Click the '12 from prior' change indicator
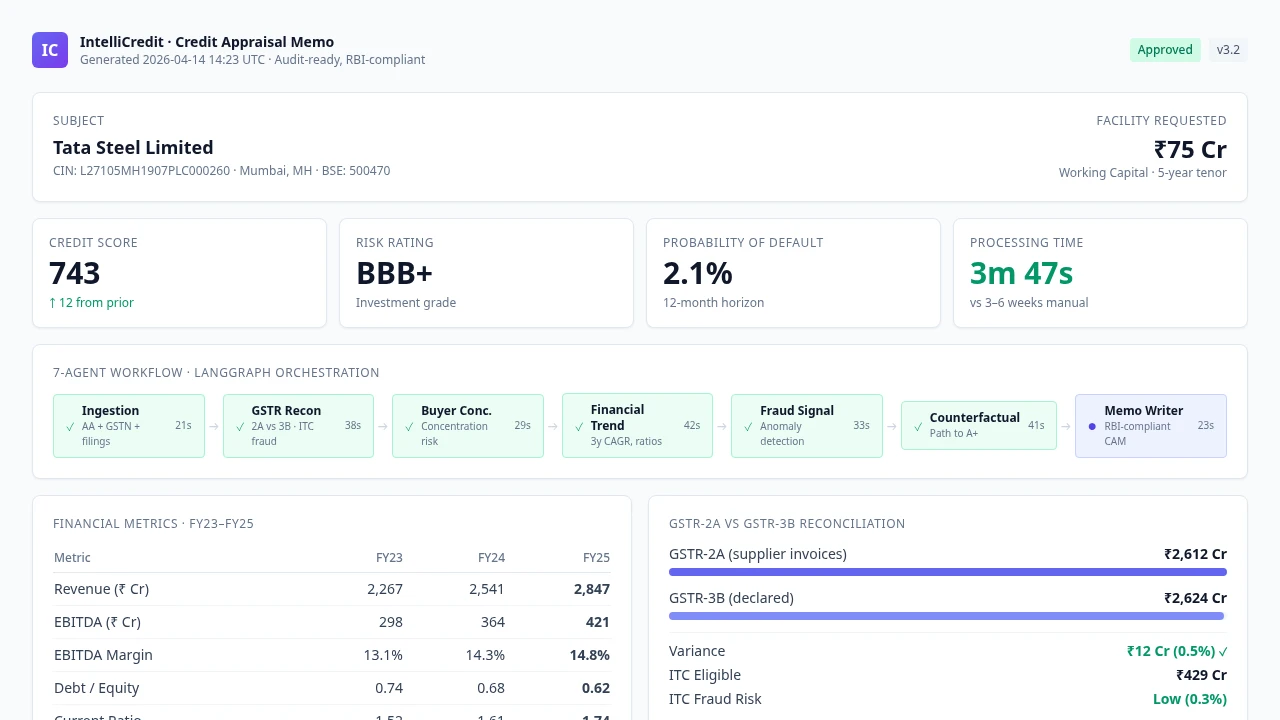Image resolution: width=1280 pixels, height=720 pixels. pos(91,303)
